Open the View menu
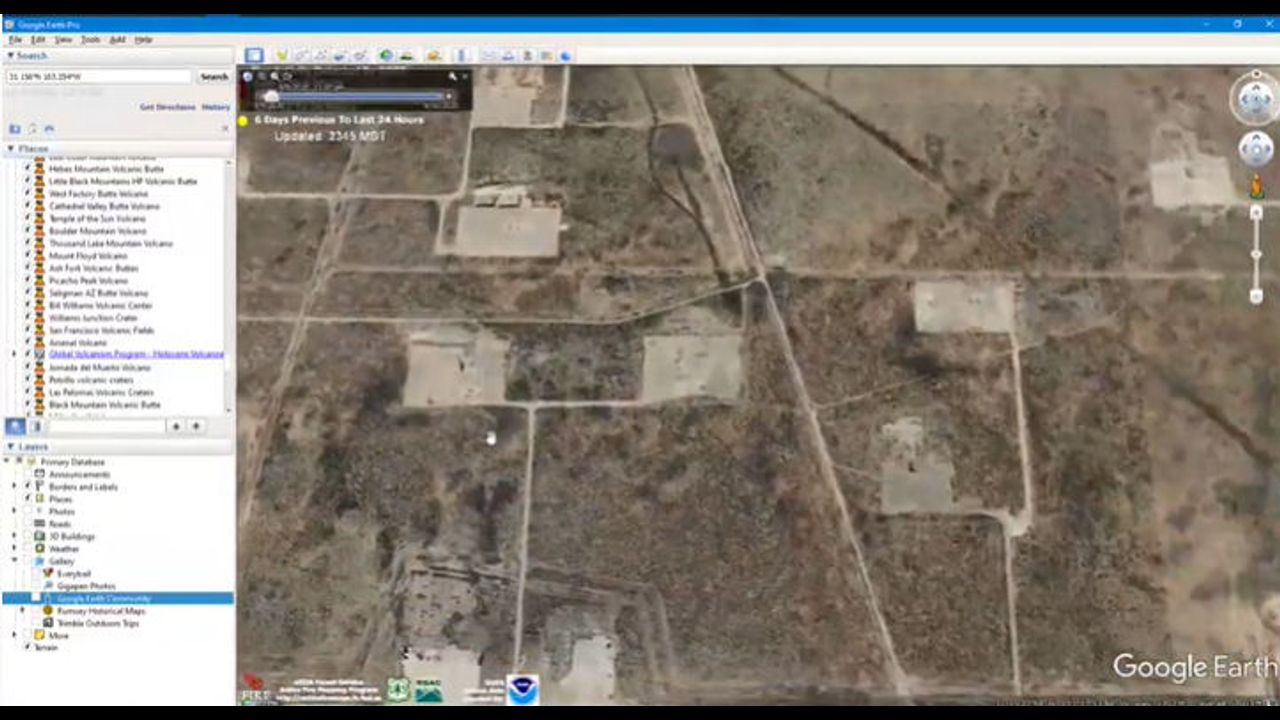The width and height of the screenshot is (1280, 720). (x=63, y=40)
